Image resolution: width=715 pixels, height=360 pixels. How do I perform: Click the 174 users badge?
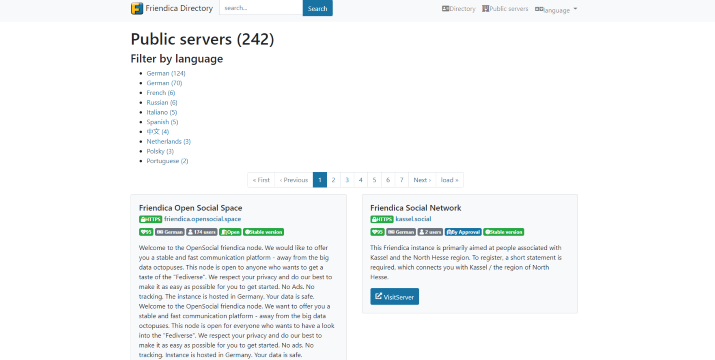pyautogui.click(x=202, y=232)
